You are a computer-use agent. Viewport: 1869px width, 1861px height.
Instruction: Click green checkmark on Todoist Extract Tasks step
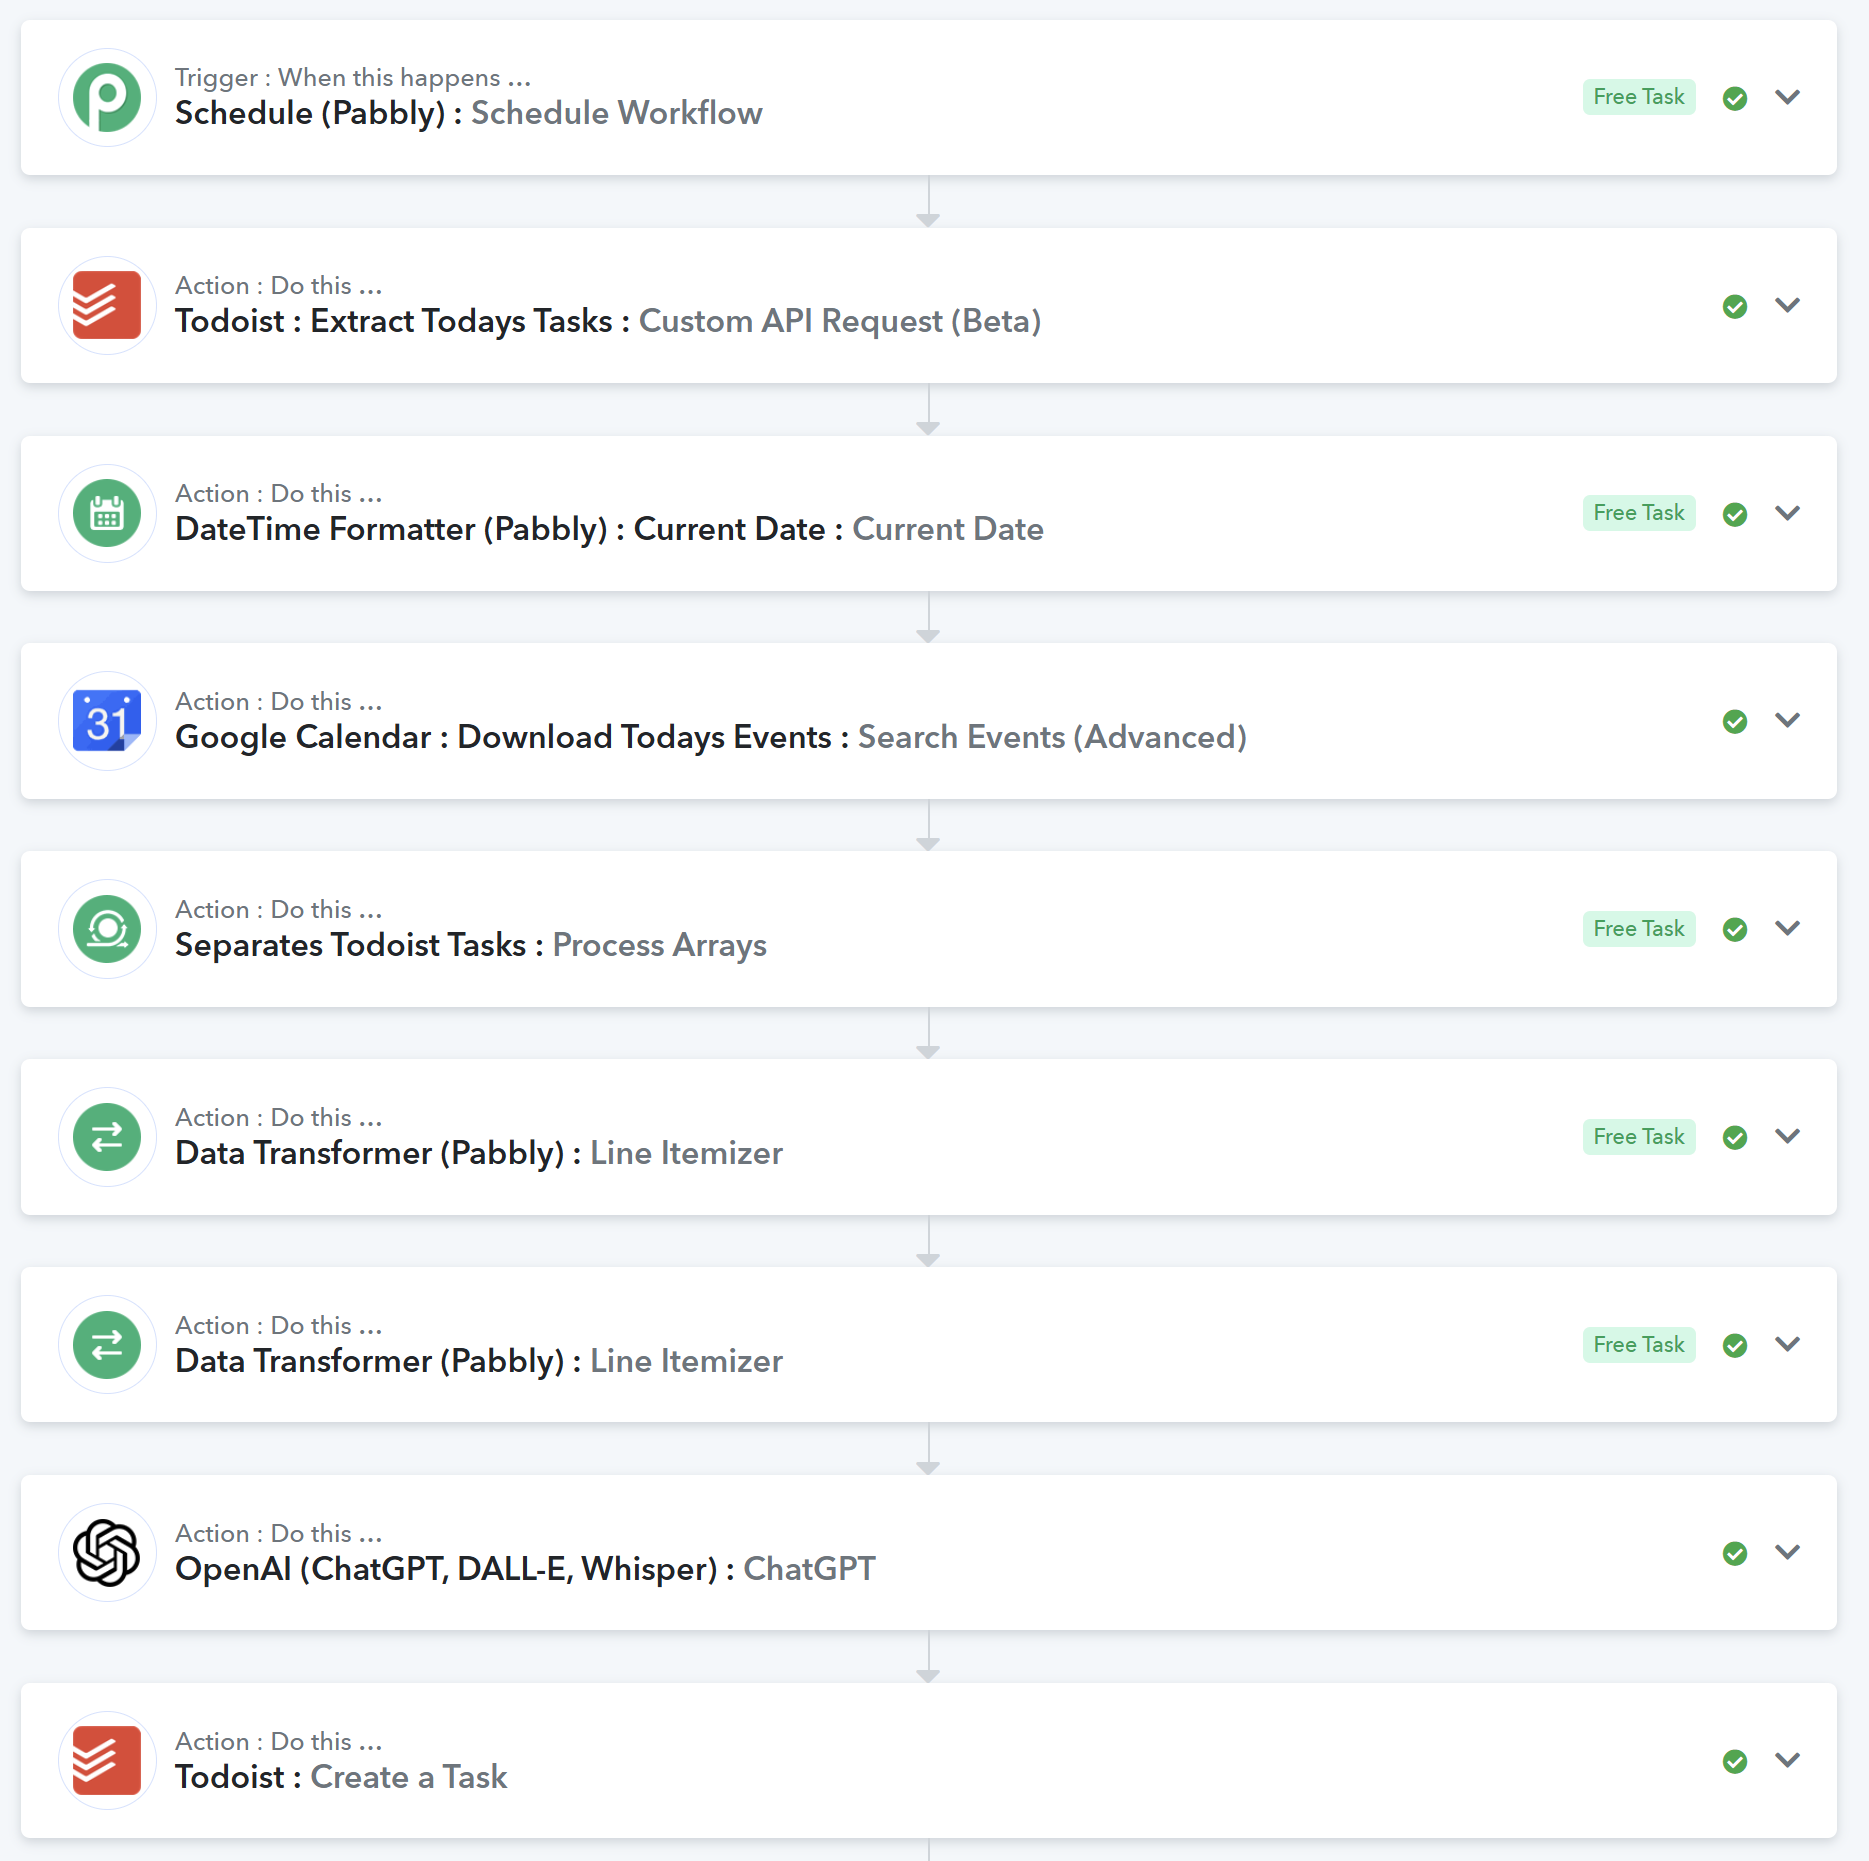pyautogui.click(x=1735, y=306)
